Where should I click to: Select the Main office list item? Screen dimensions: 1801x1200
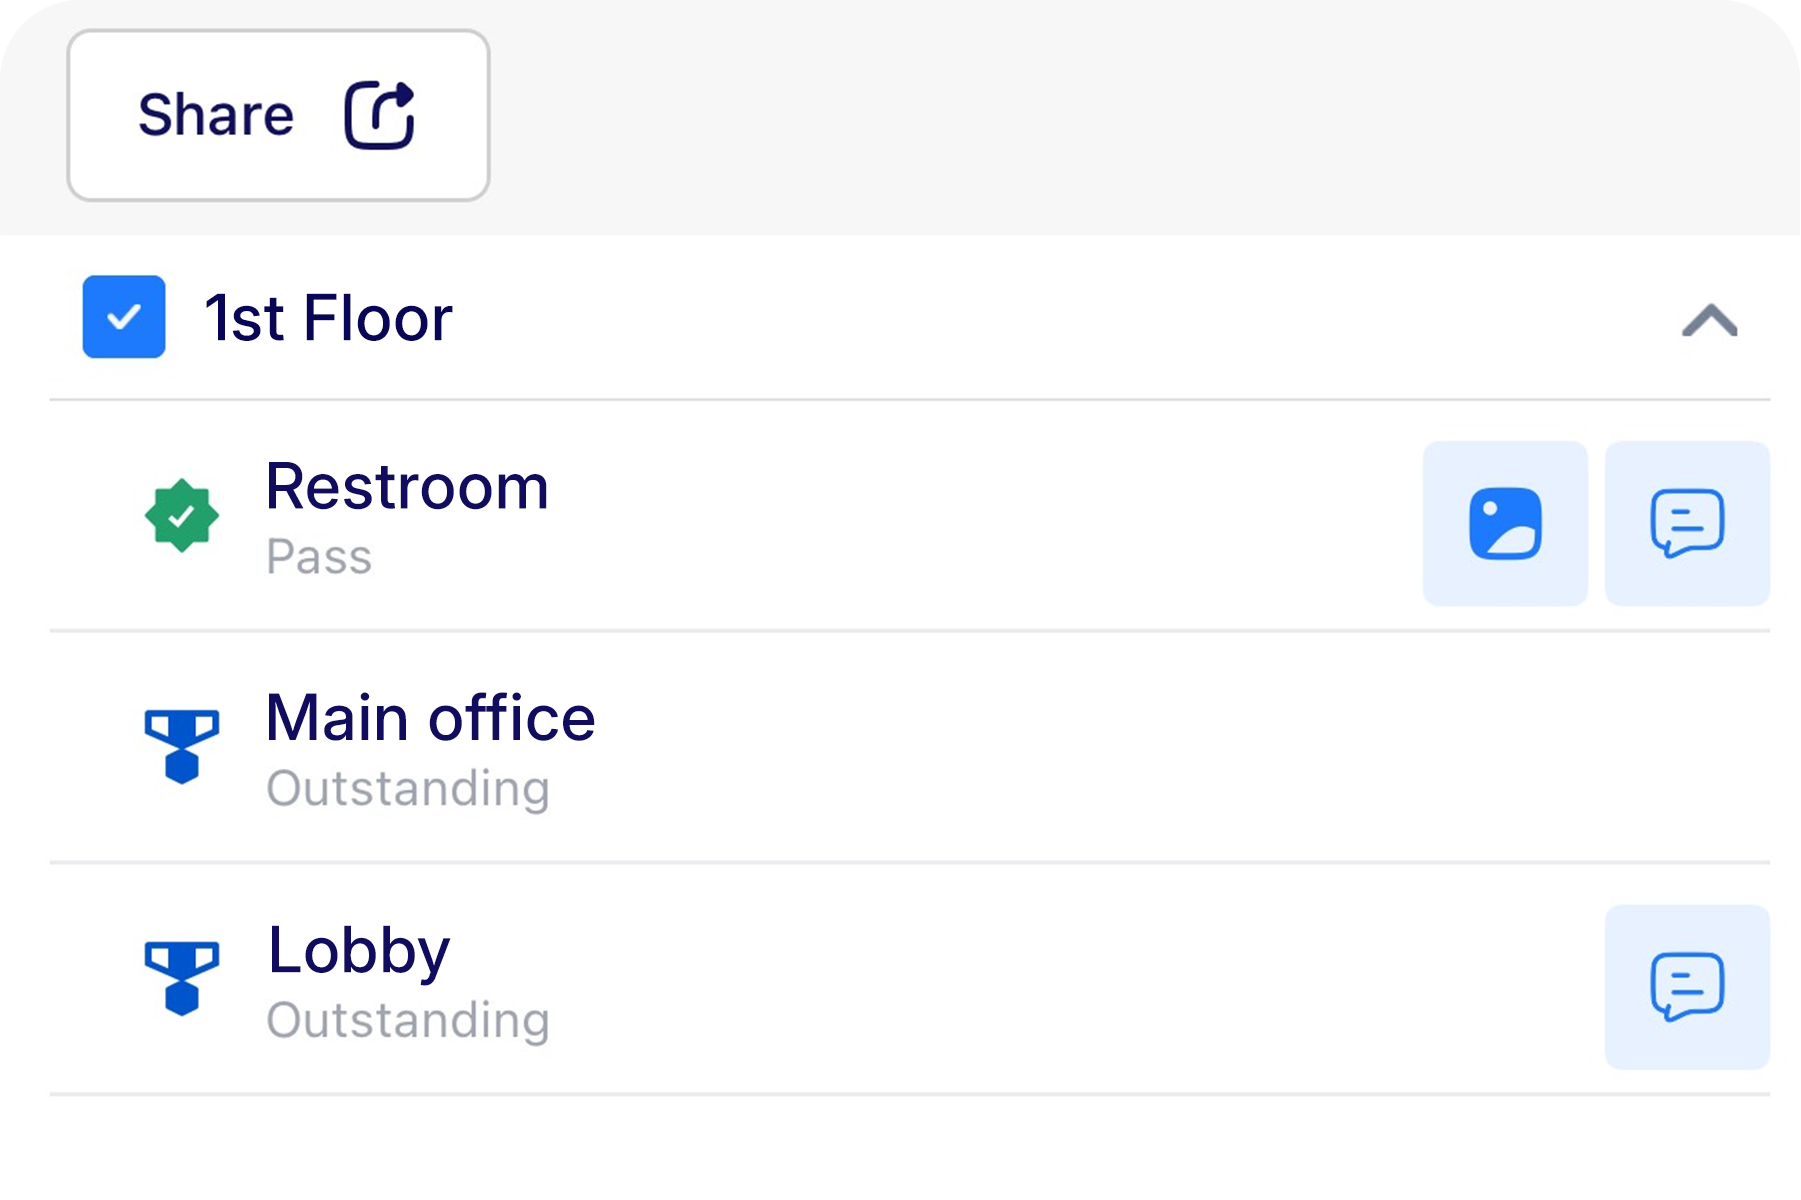[x=910, y=747]
